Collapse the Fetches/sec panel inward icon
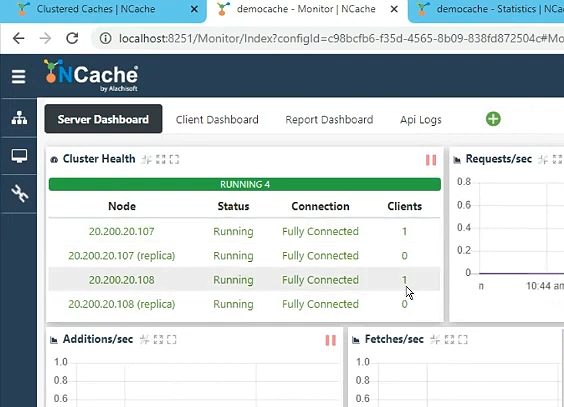This screenshot has height=407, width=564. [435, 339]
